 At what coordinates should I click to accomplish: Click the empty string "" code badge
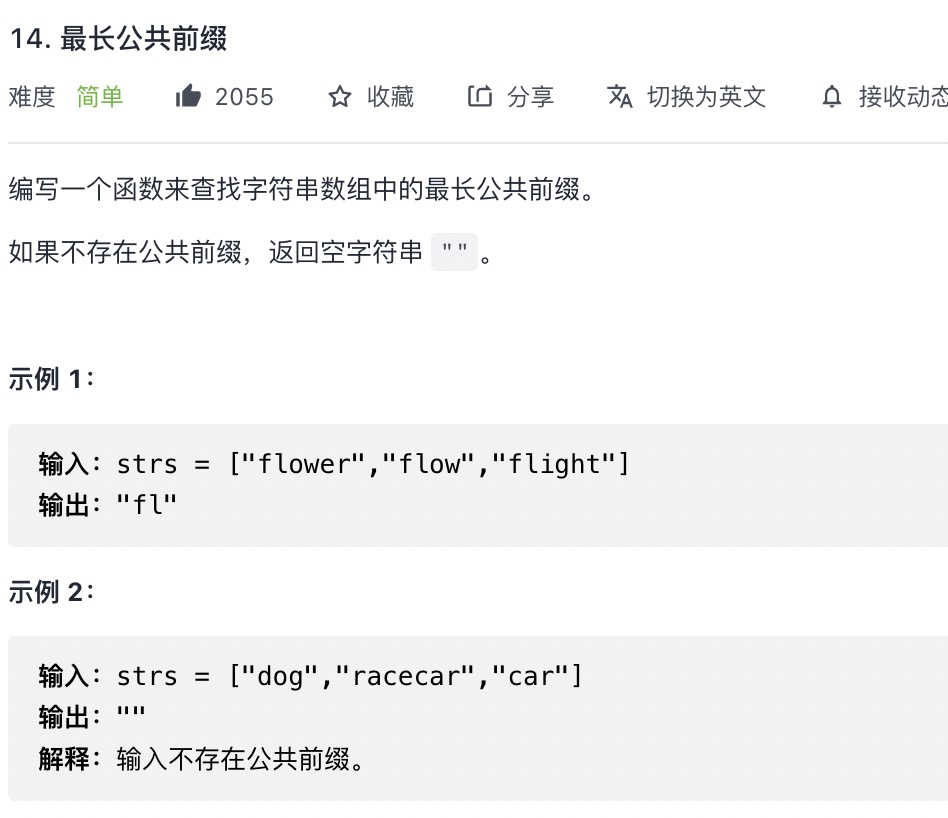tap(455, 252)
